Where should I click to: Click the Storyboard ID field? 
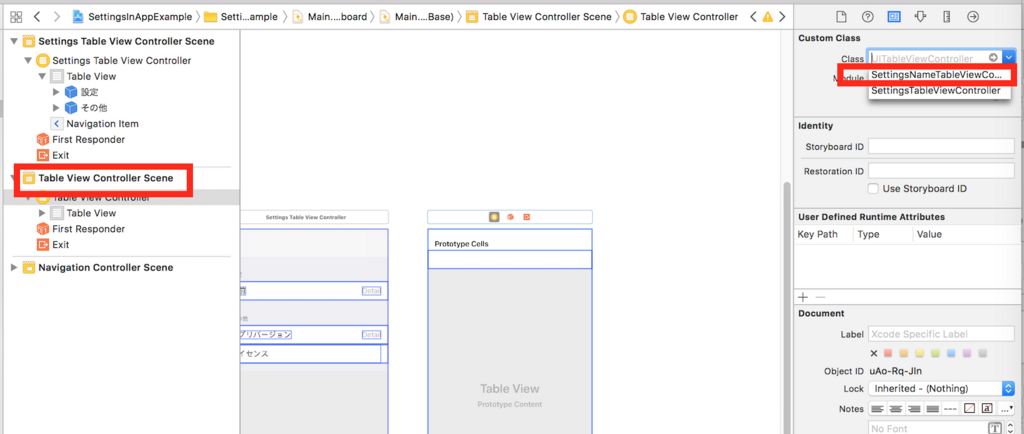941,147
